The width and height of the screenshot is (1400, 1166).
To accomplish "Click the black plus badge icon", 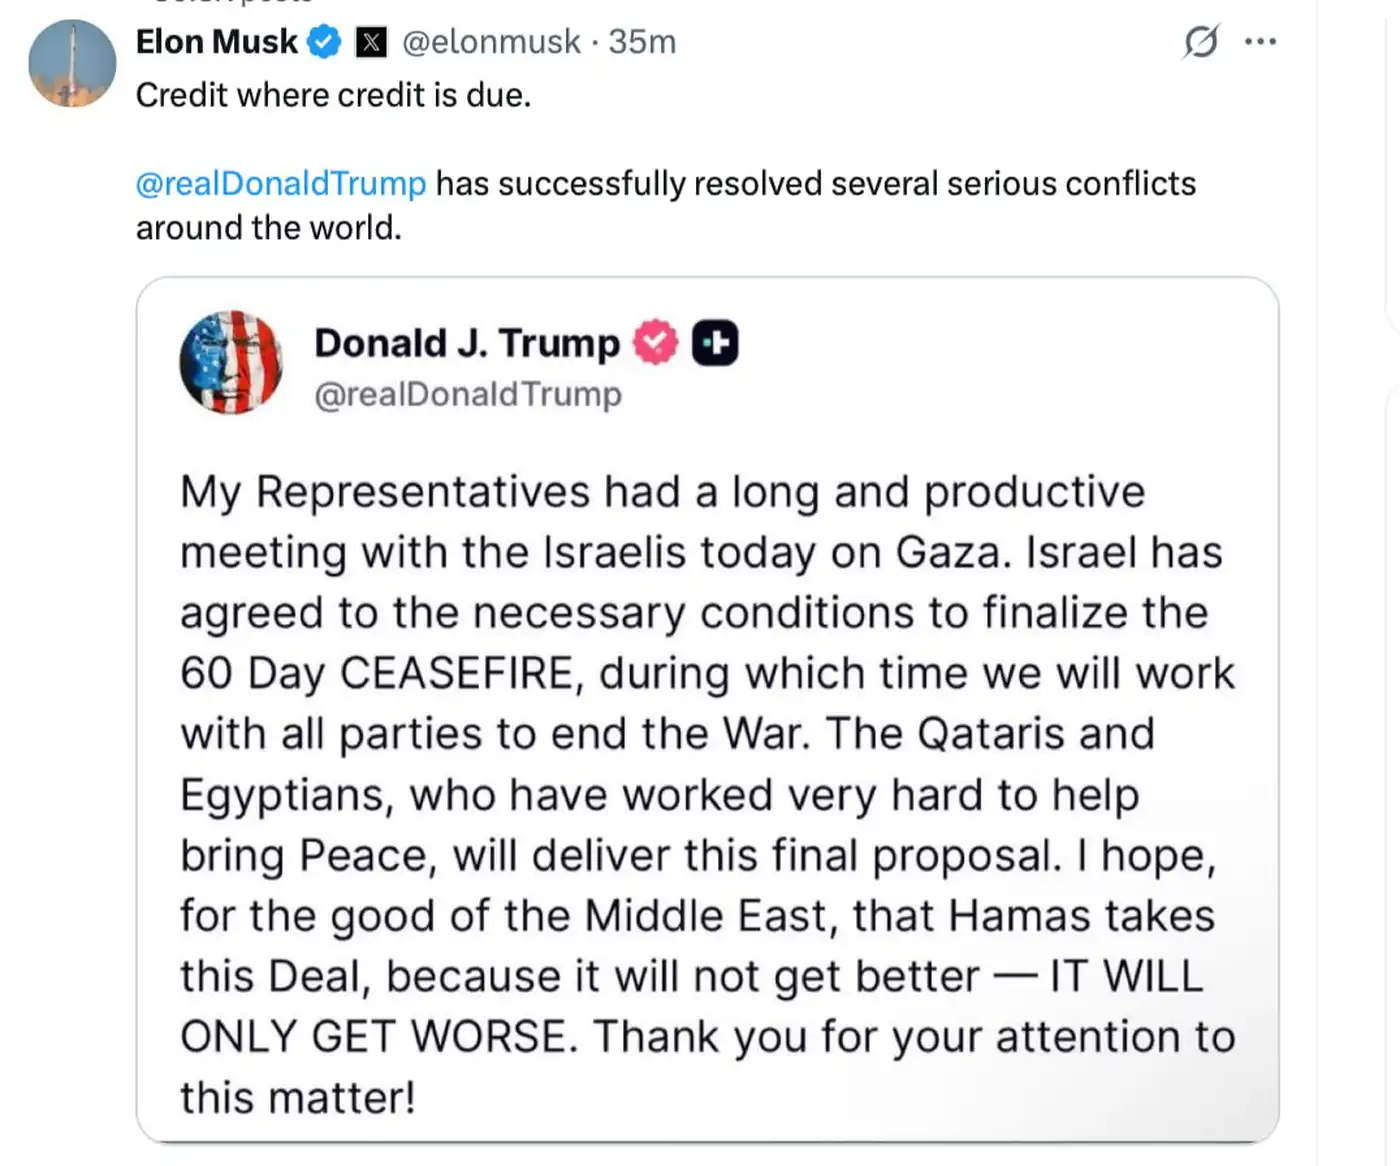I will coord(715,343).
